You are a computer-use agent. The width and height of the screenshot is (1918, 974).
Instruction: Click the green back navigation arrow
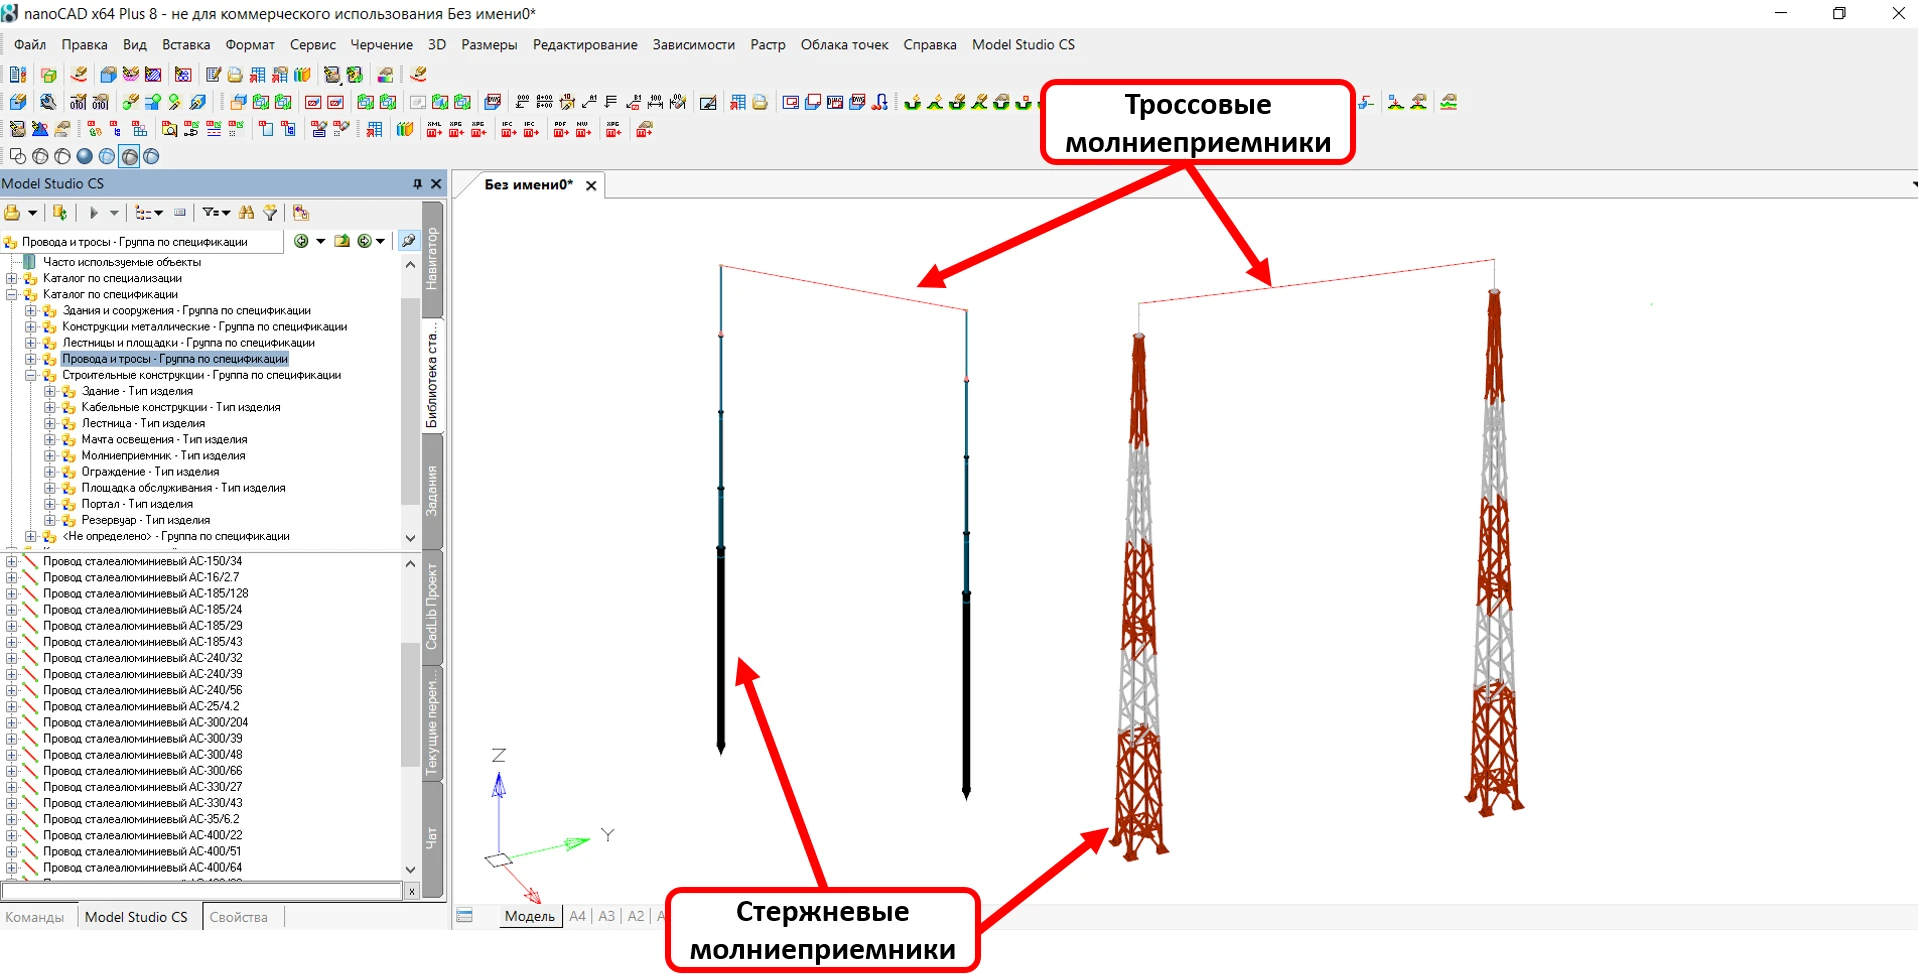pyautogui.click(x=301, y=241)
